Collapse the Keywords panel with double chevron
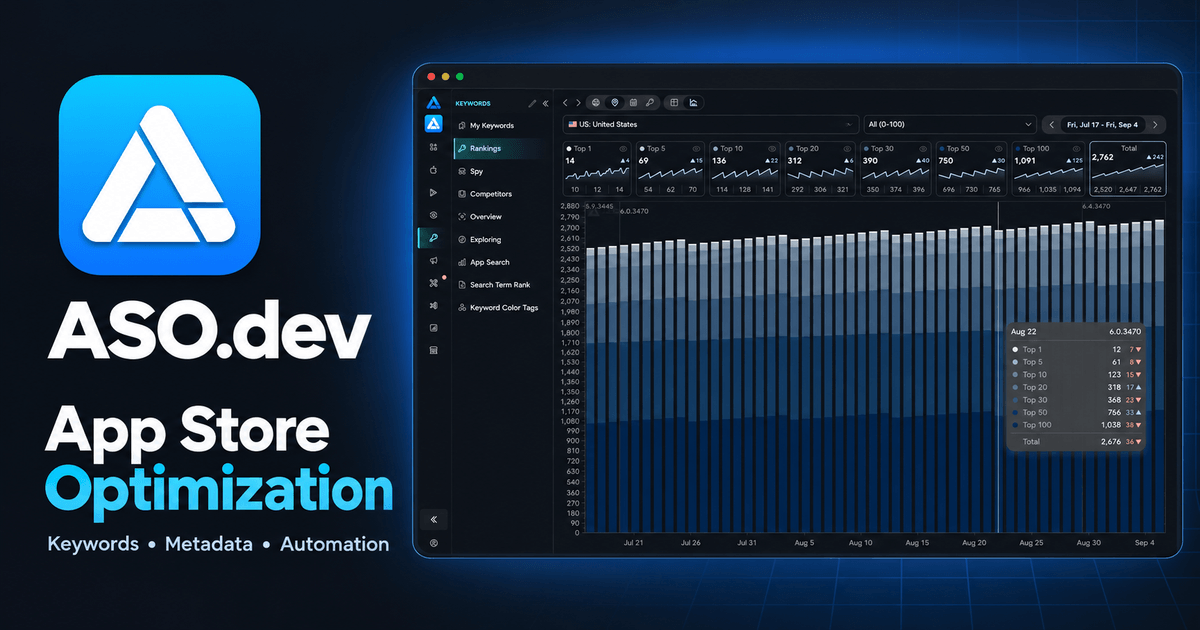The image size is (1200, 630). [546, 103]
